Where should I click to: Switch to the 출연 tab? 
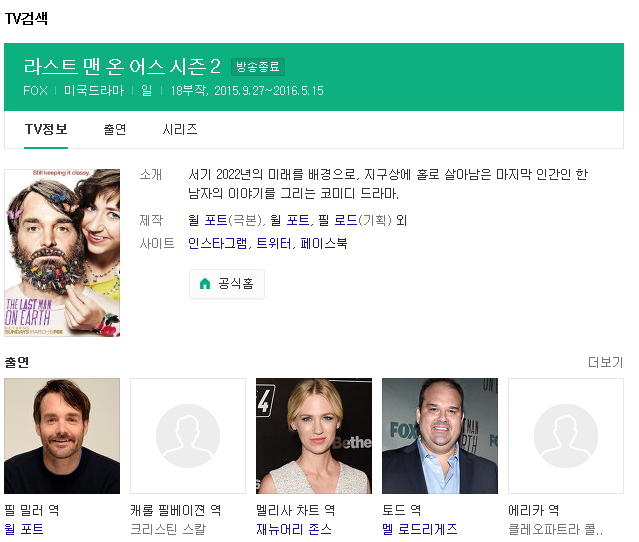tap(115, 130)
